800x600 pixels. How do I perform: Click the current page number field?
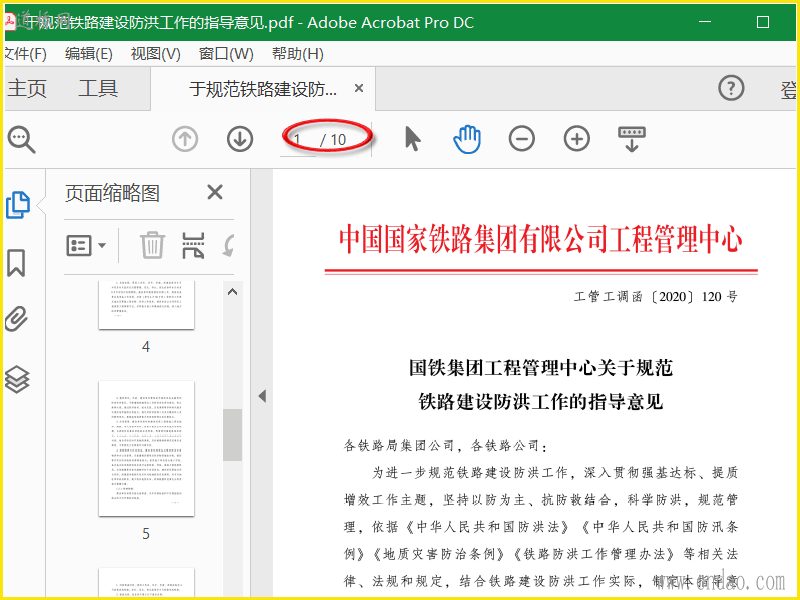coord(298,140)
